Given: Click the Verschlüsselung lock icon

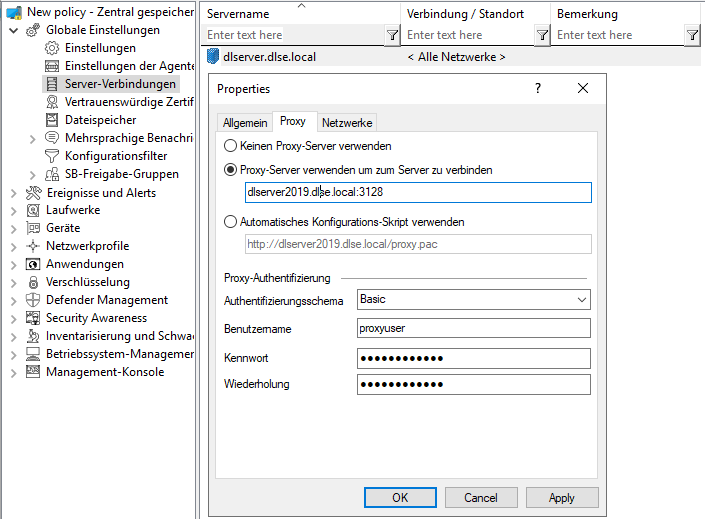Looking at the screenshot, I should (33, 282).
